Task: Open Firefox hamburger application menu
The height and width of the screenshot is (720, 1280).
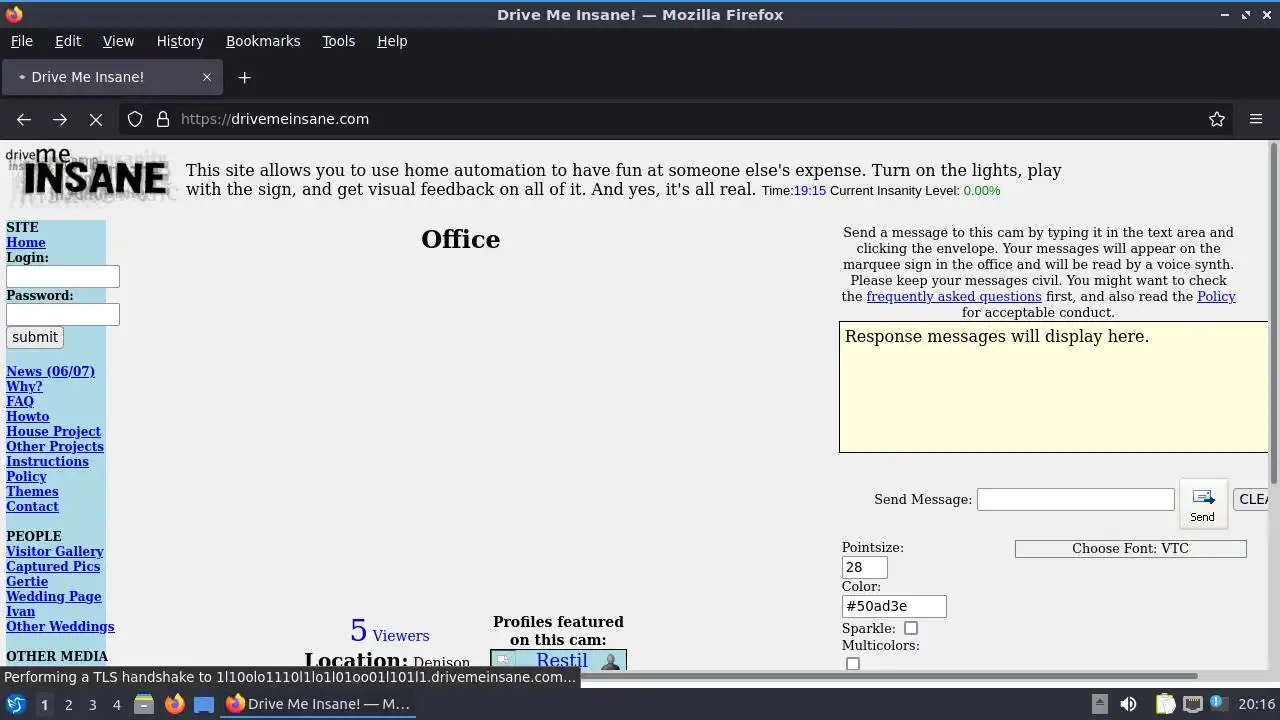Action: [x=1256, y=119]
